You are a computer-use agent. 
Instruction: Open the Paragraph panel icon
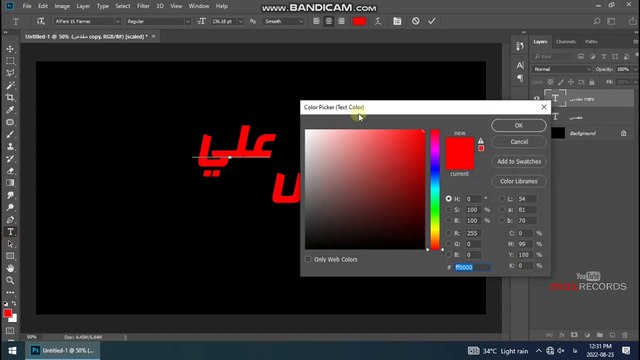pos(520,78)
